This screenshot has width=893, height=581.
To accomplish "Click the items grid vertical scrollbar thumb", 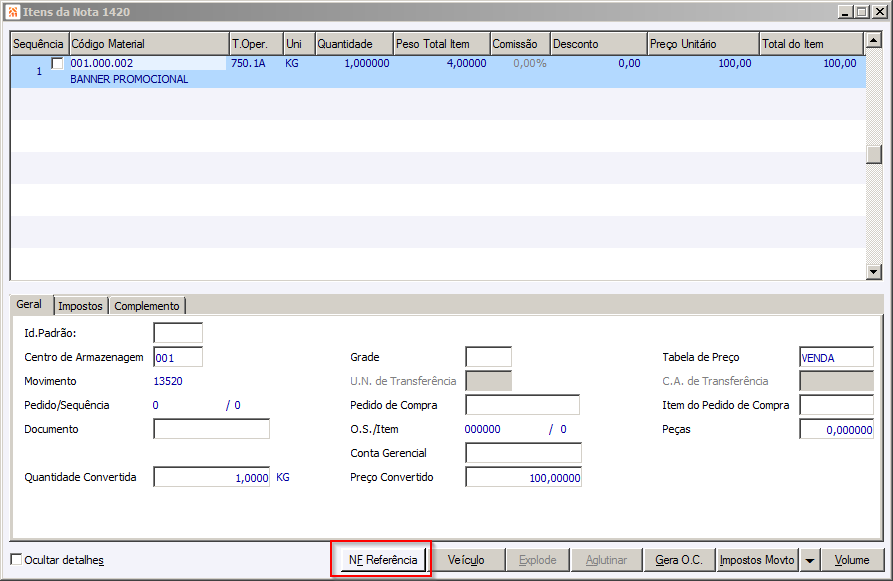I will click(x=874, y=154).
